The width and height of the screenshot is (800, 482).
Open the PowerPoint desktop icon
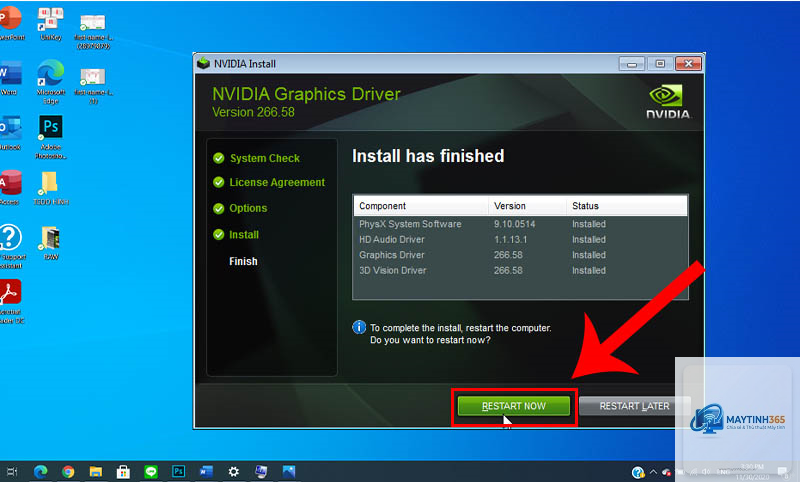11,23
